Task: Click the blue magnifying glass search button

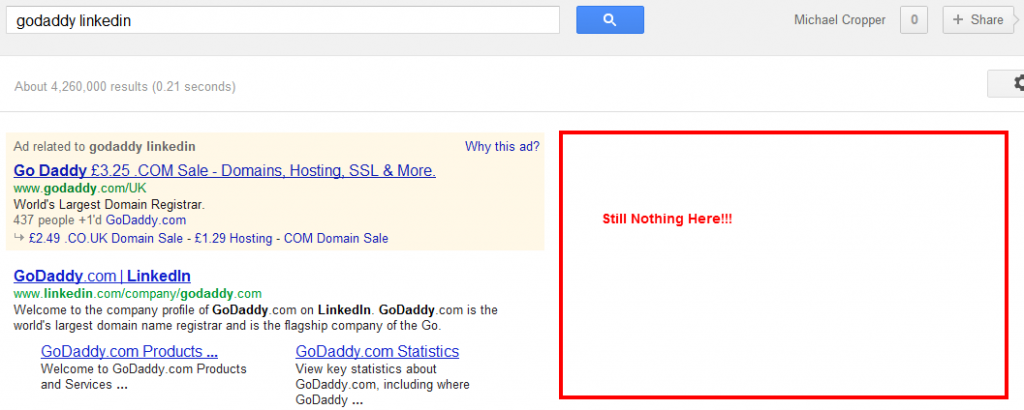Action: [610, 20]
